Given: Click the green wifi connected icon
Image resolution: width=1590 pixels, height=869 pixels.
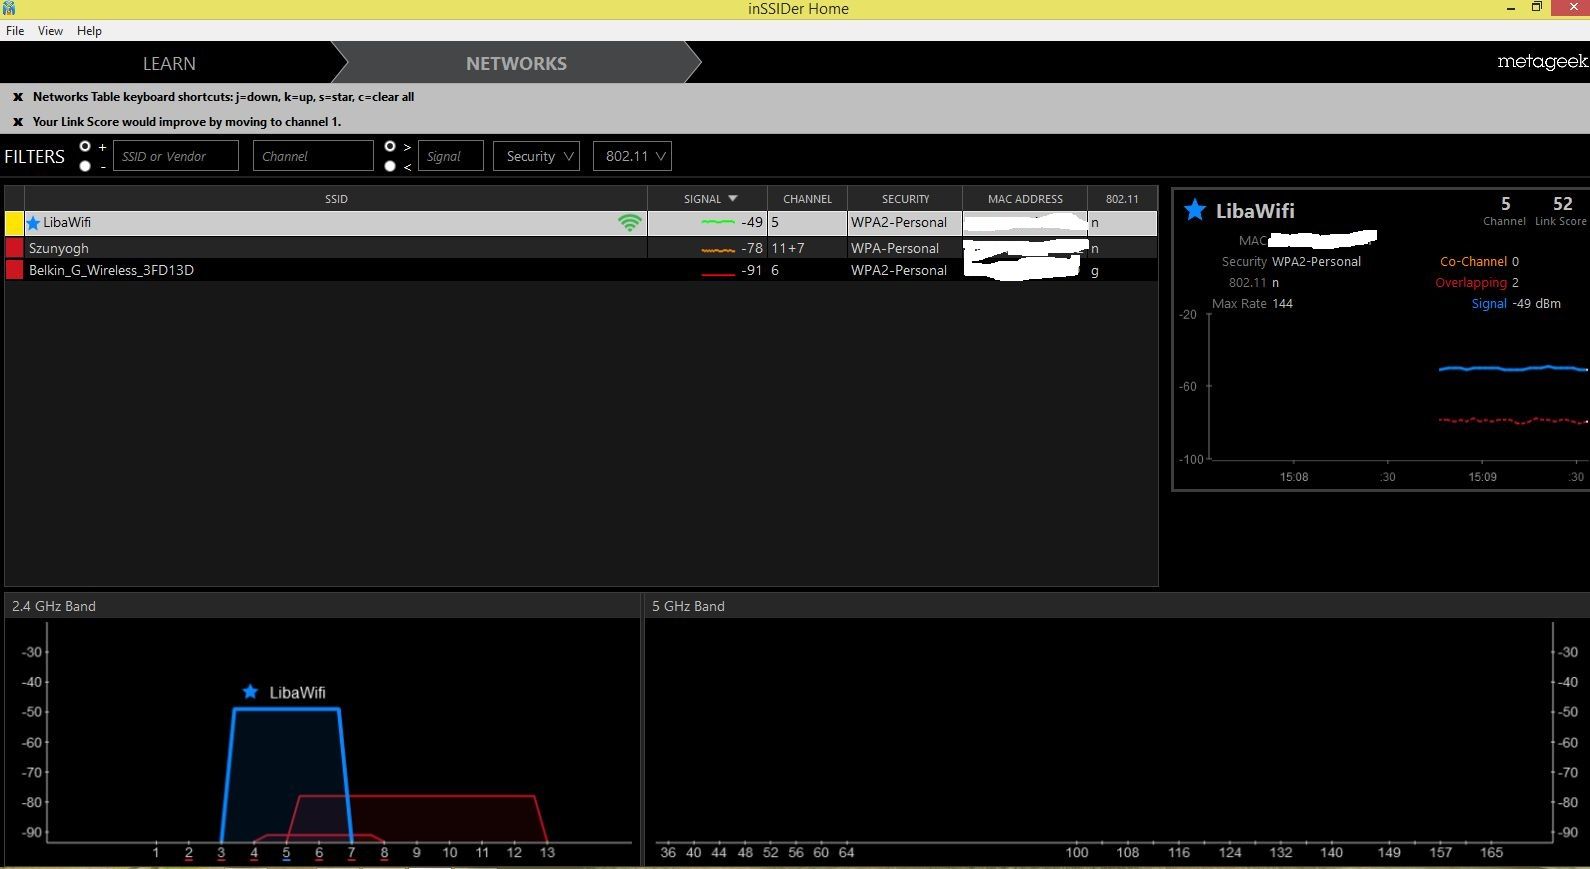Looking at the screenshot, I should [x=629, y=222].
